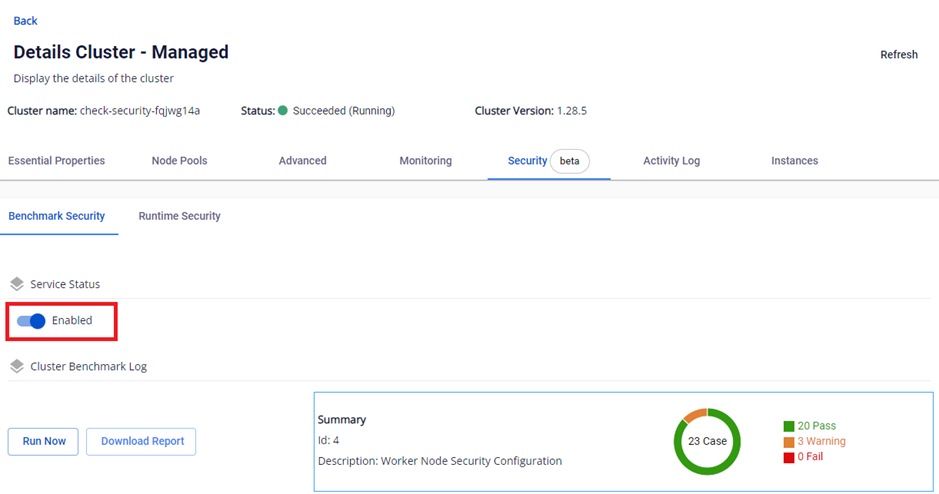Select the Security tab
The height and width of the screenshot is (494, 939).
tap(527, 161)
